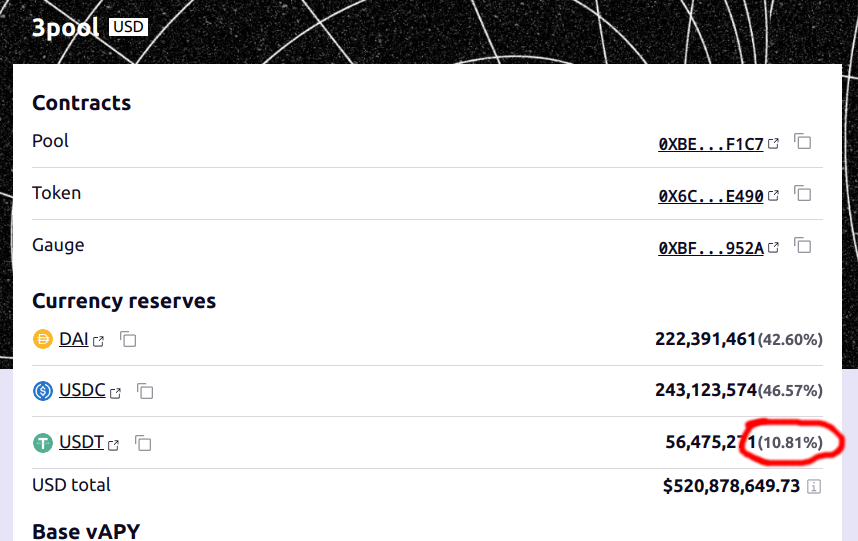This screenshot has height=541, width=858.
Task: Copy the USDT token address
Action: pos(143,443)
